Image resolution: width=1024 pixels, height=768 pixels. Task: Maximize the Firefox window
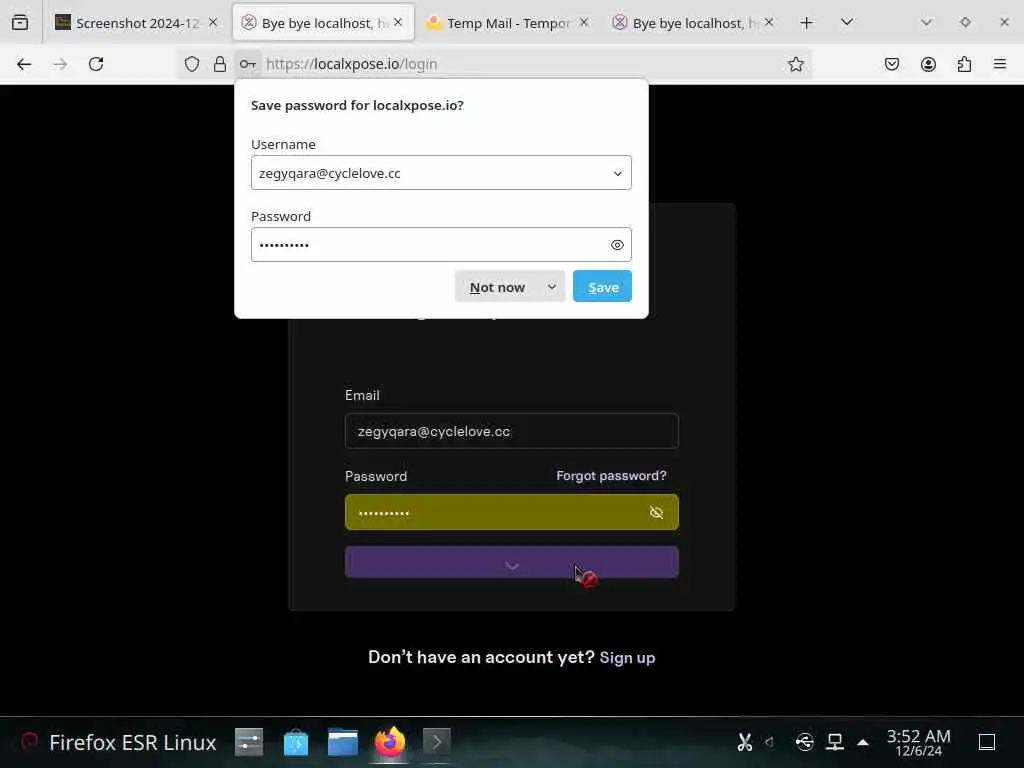pyautogui.click(x=965, y=22)
